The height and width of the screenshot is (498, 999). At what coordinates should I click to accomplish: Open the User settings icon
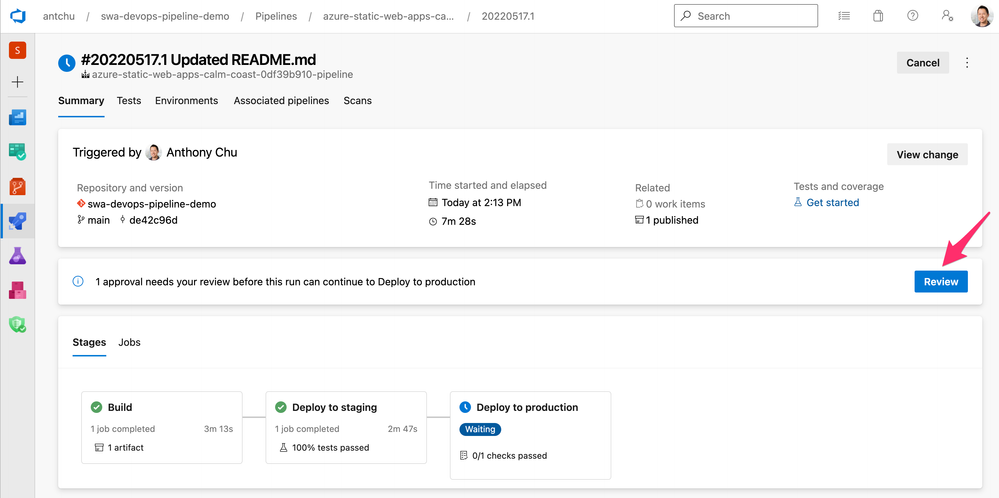(947, 16)
